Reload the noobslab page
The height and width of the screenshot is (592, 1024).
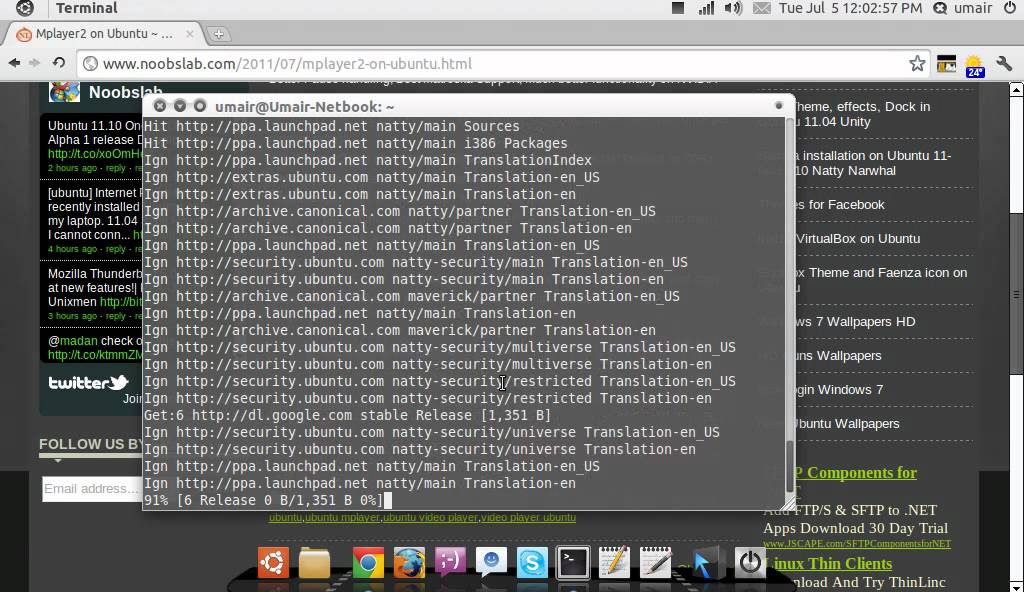click(x=59, y=63)
